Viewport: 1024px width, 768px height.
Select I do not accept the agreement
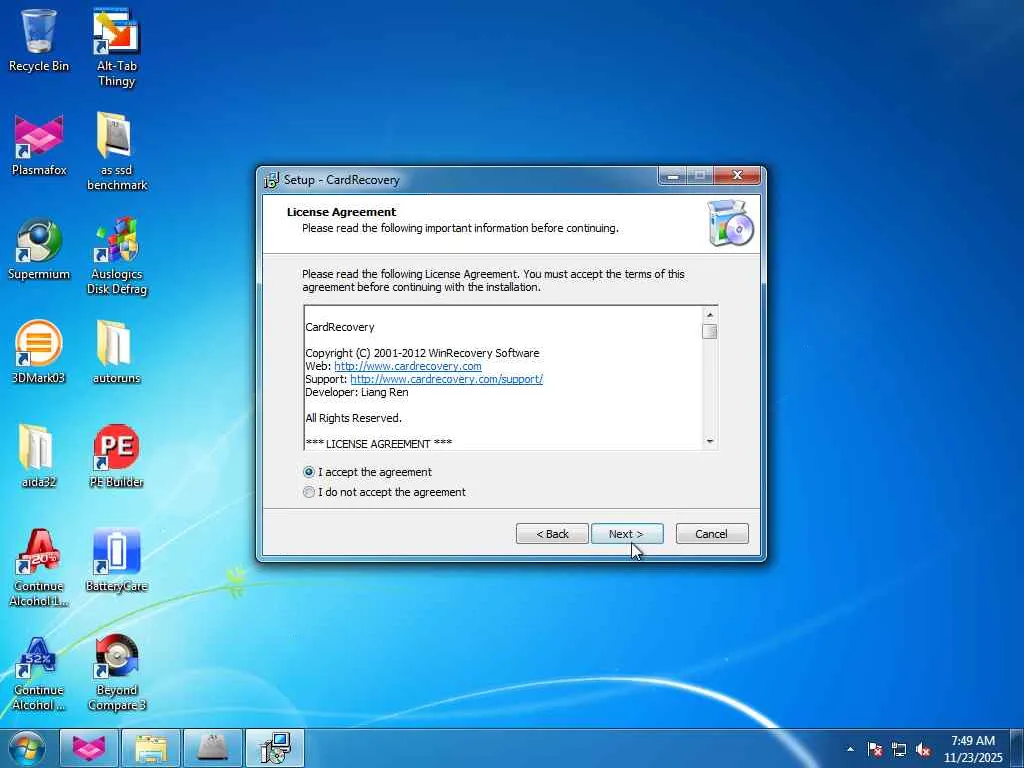tap(384, 492)
